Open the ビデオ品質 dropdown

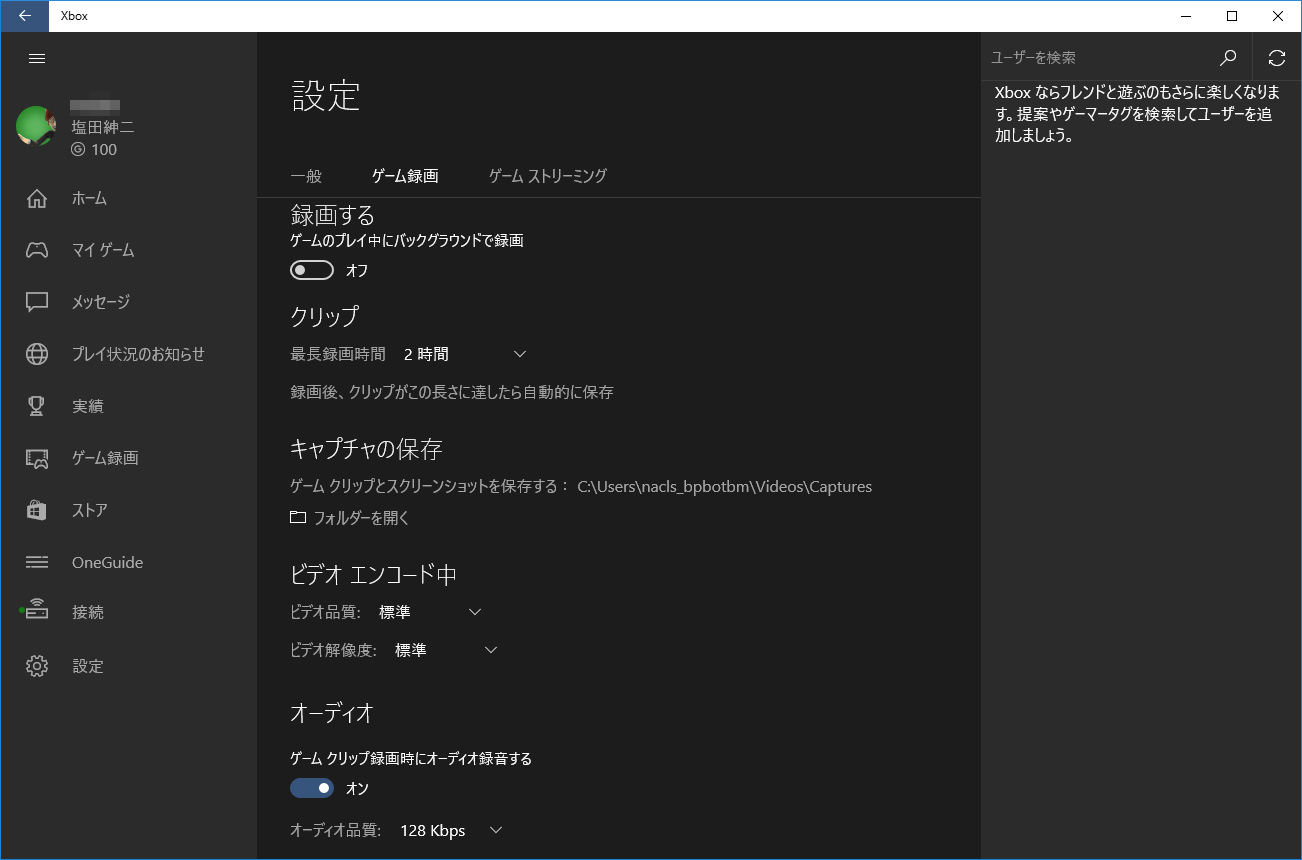[x=430, y=612]
